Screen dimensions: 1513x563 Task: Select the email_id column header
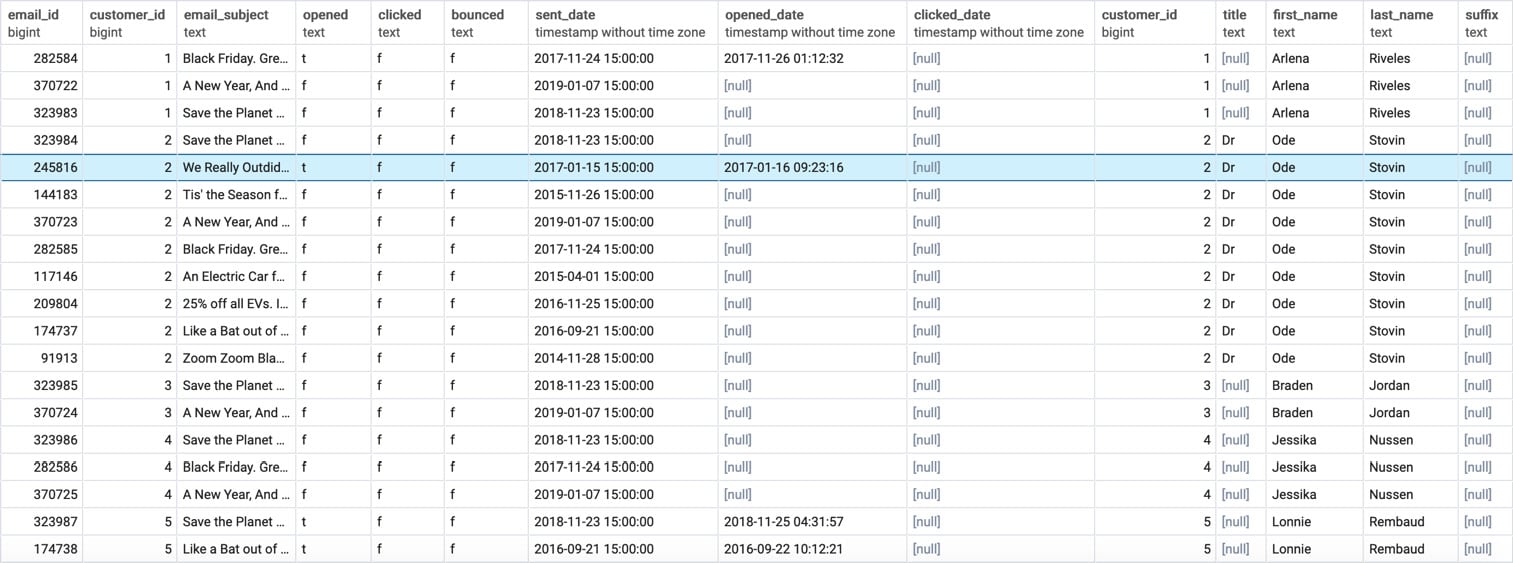pos(41,23)
